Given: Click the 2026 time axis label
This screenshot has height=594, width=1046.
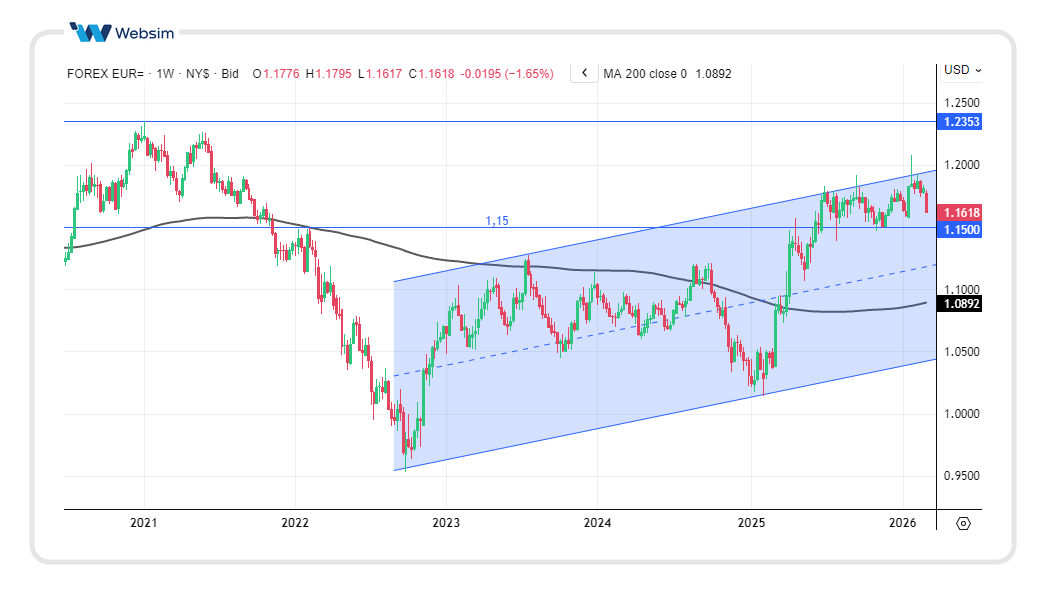Looking at the screenshot, I should click(902, 523).
